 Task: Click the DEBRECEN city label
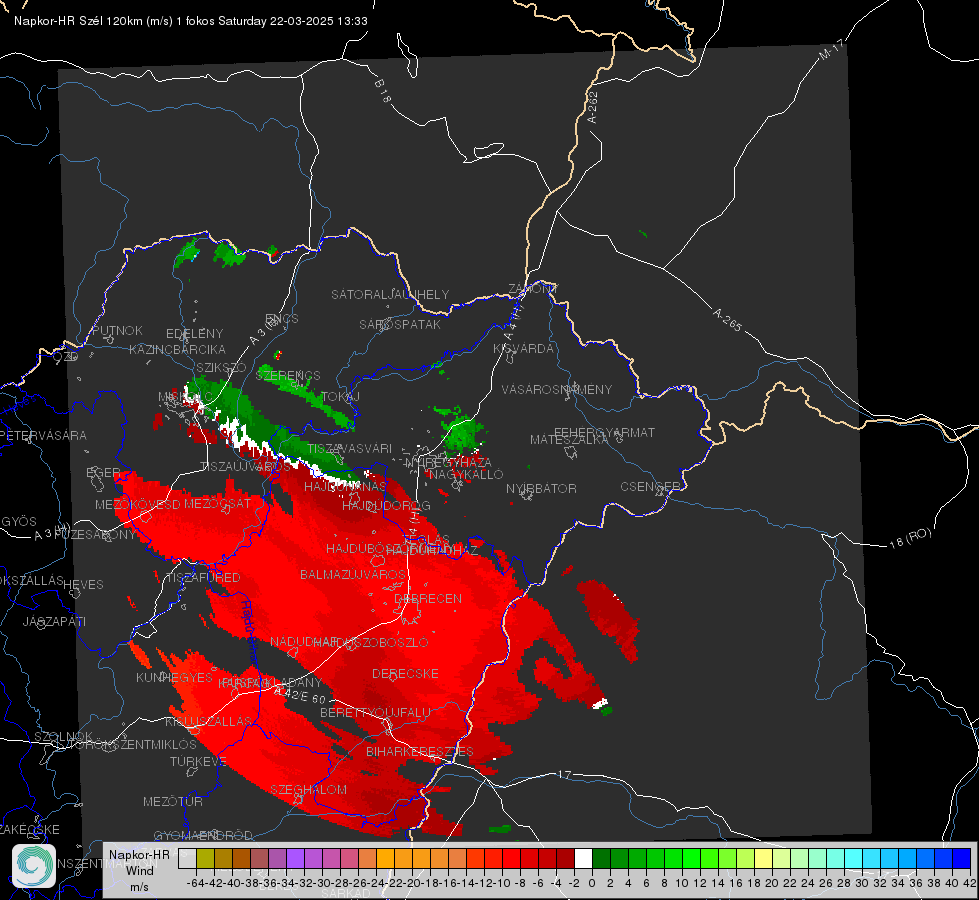tap(428, 598)
